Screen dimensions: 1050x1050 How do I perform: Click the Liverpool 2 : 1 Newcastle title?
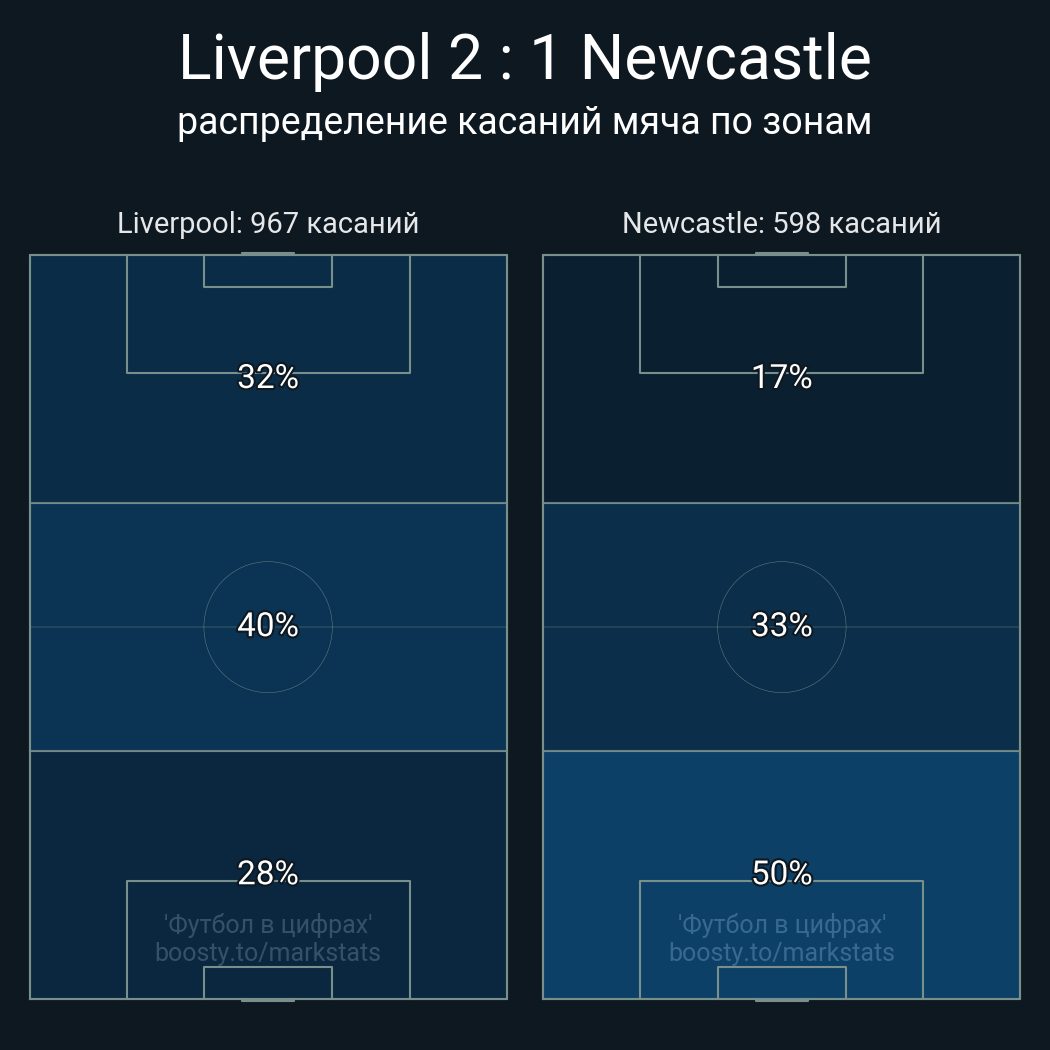pyautogui.click(x=524, y=59)
